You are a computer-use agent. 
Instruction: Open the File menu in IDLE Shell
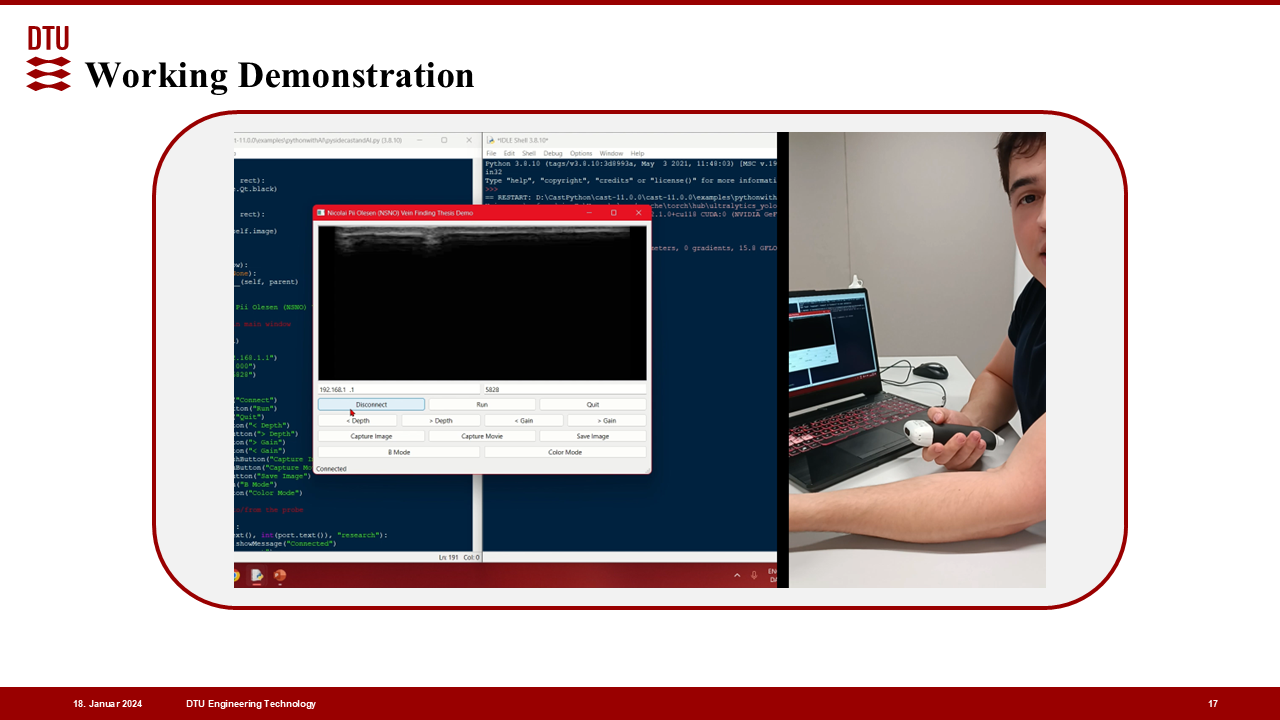pyautogui.click(x=491, y=153)
